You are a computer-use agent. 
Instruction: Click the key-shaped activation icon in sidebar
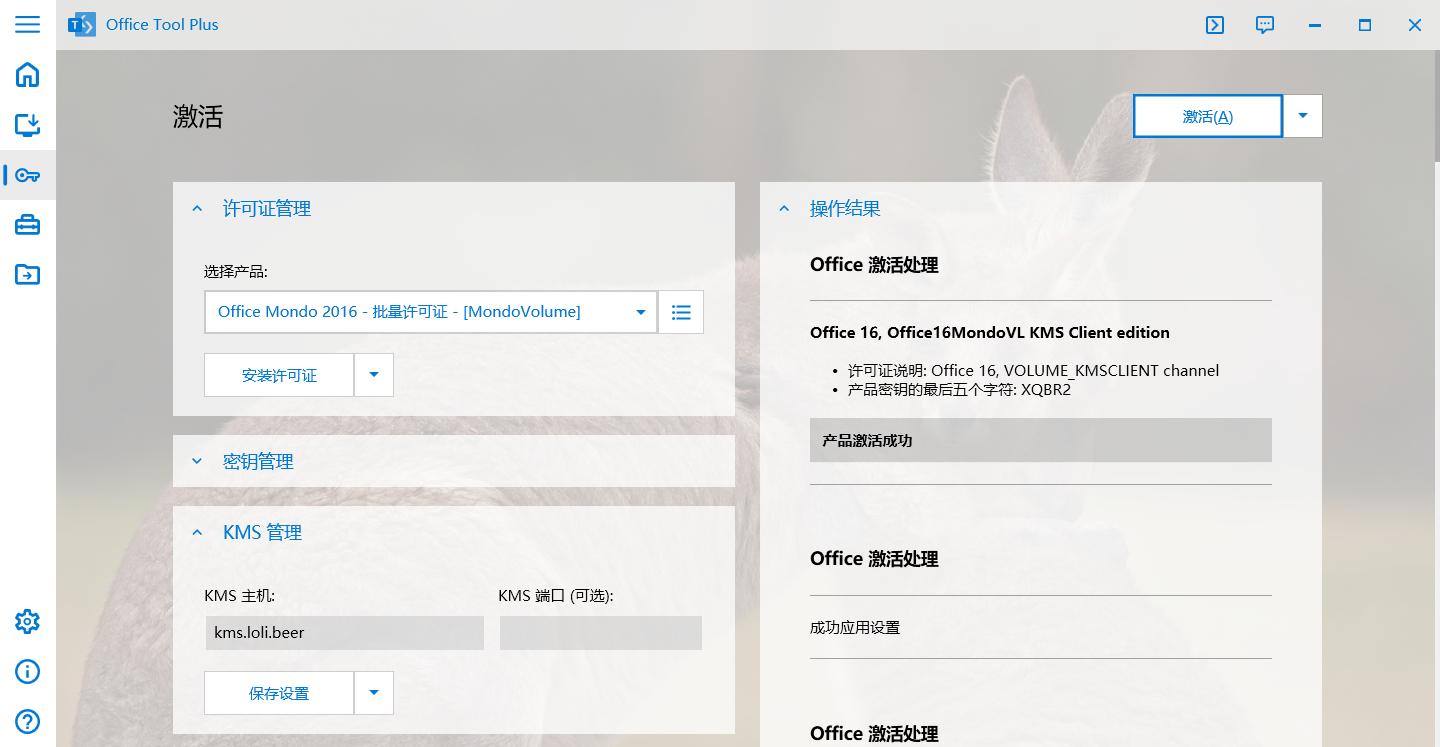27,175
